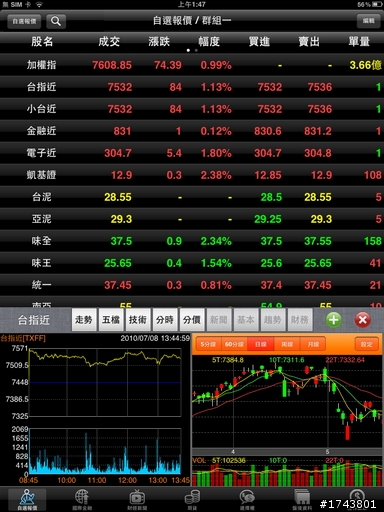Viewport: 384px width, 512px height.
Task: Add 台指近 with green plus icon
Action: click(333, 320)
